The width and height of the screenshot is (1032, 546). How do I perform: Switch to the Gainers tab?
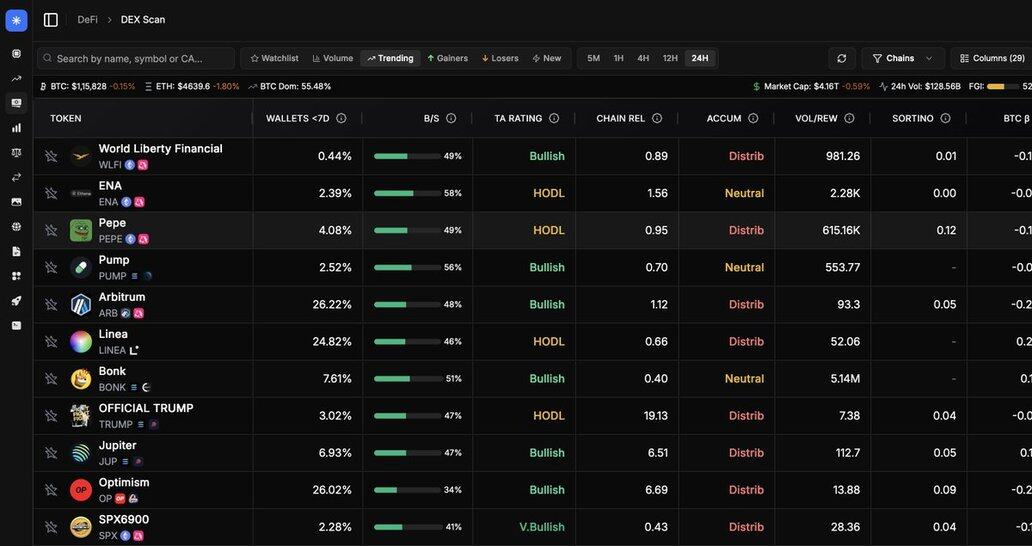click(x=448, y=59)
